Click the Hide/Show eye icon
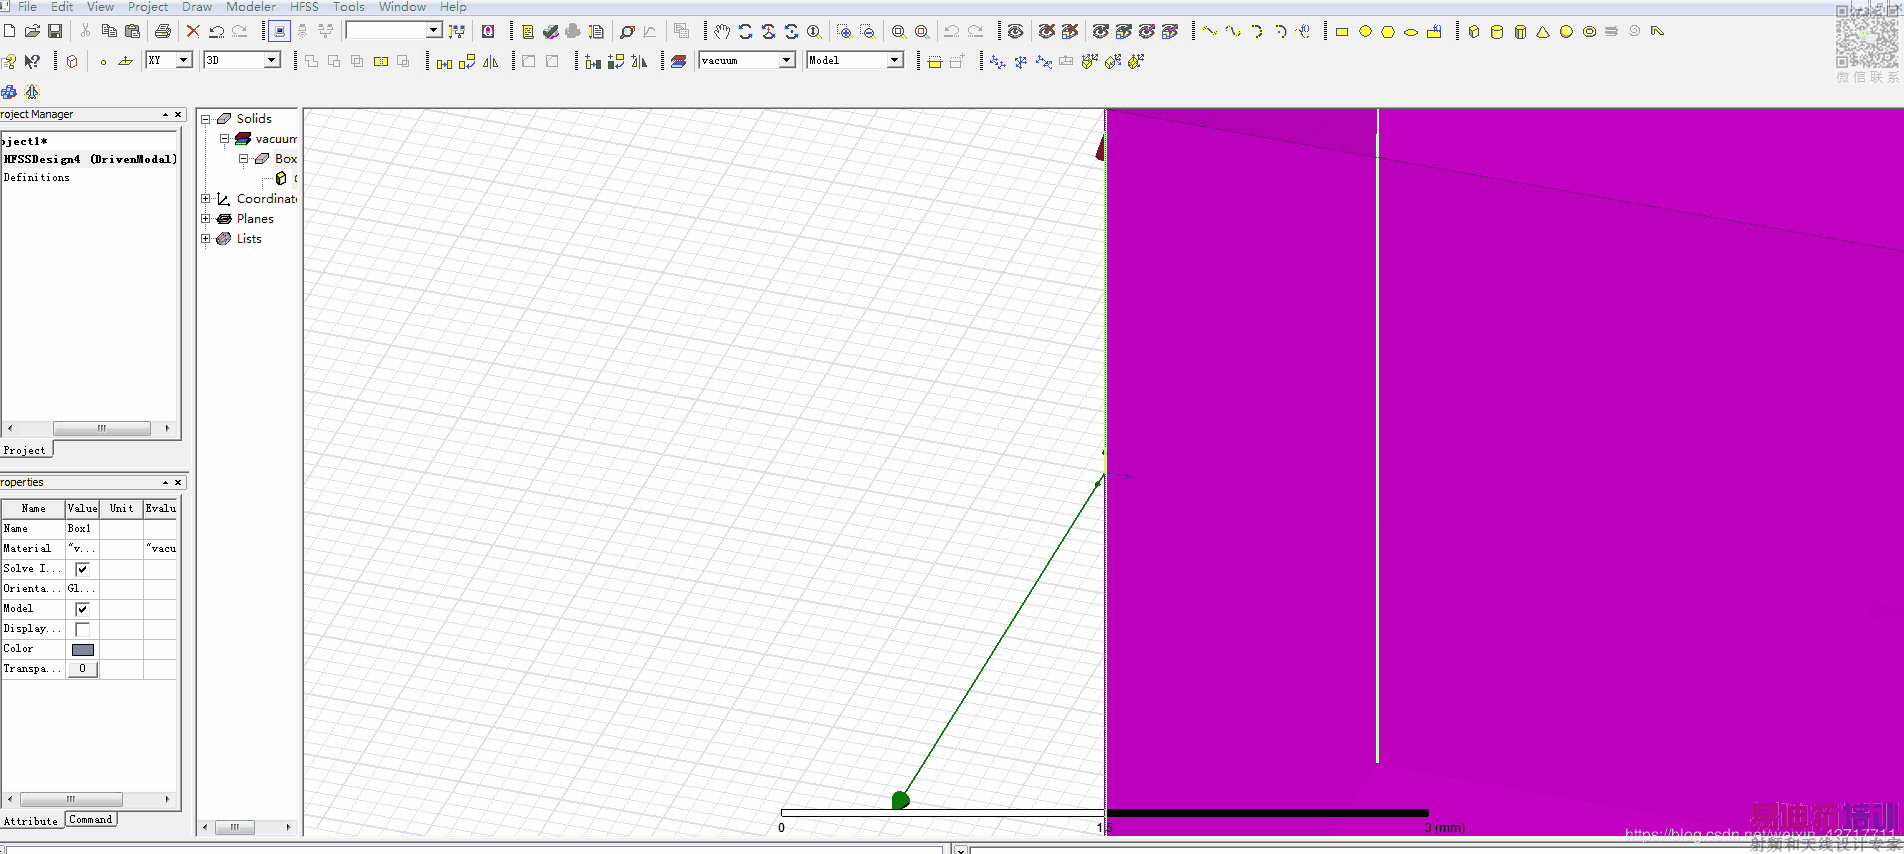The width and height of the screenshot is (1904, 854). pyautogui.click(x=1015, y=32)
